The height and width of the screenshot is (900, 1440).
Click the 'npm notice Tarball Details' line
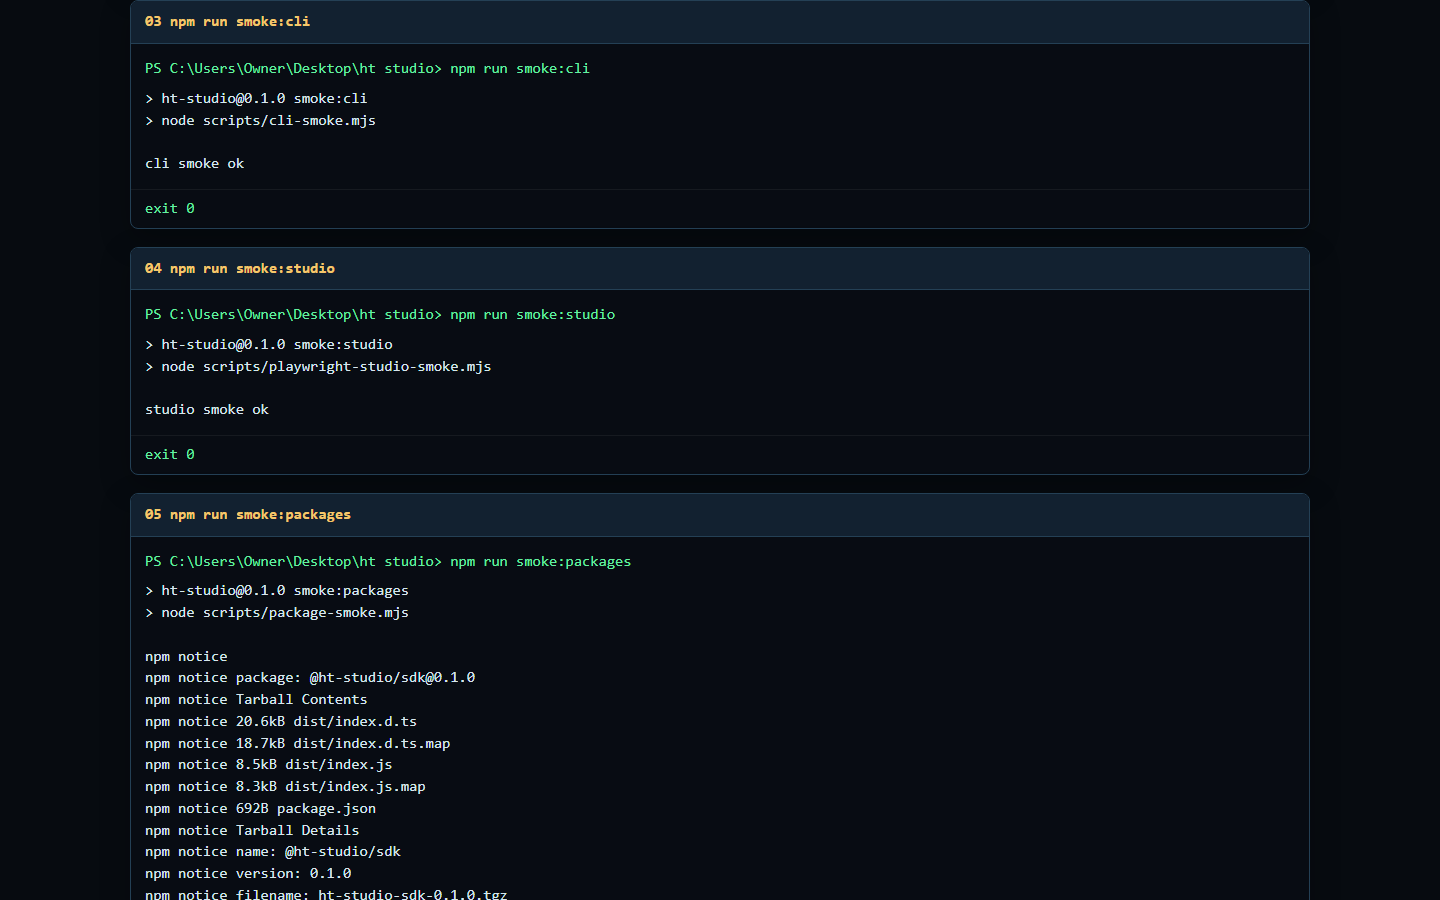tap(252, 830)
